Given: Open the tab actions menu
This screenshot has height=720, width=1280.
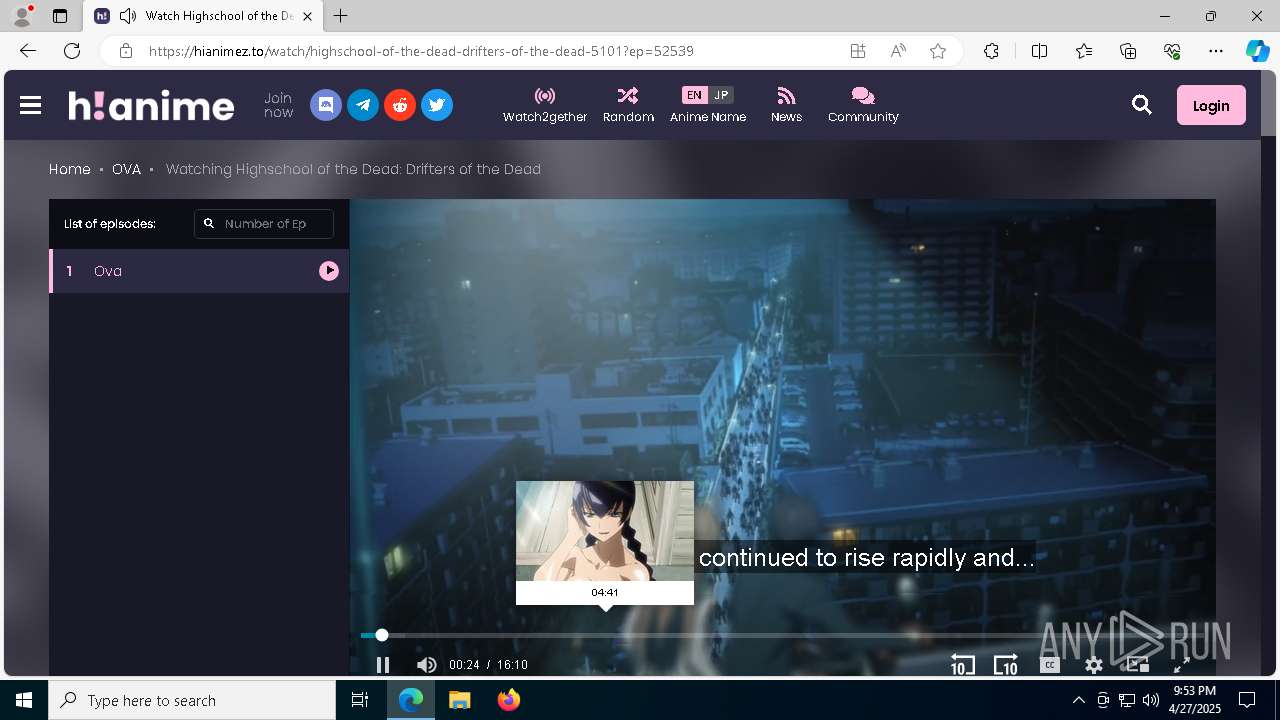Looking at the screenshot, I should 60,16.
